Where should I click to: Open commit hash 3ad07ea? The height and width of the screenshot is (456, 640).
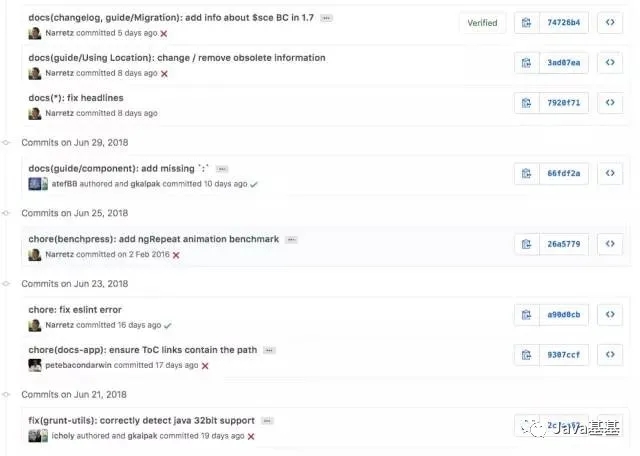[564, 62]
